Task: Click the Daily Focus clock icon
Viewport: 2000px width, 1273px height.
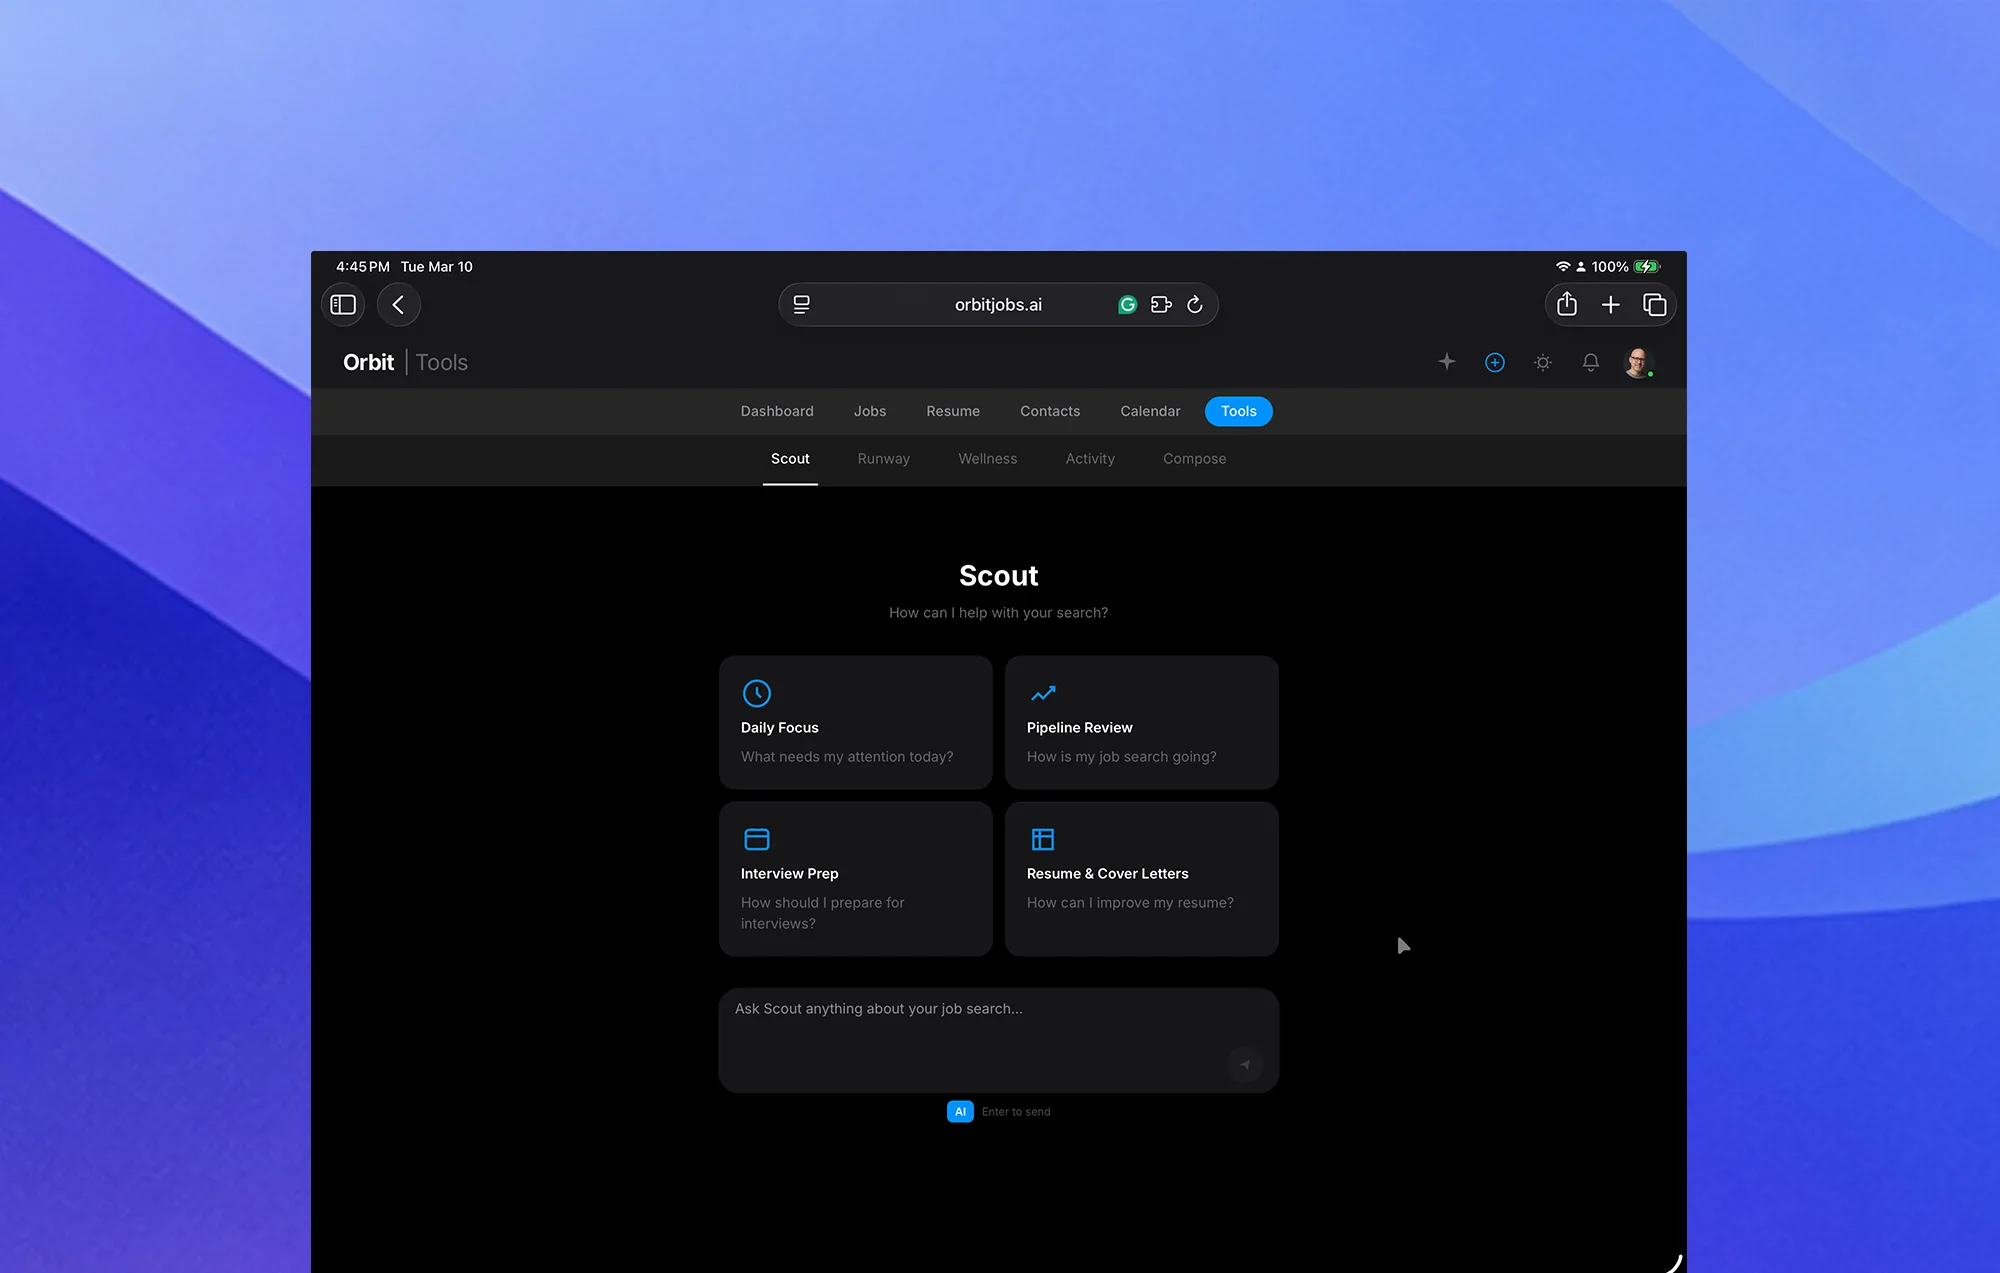Action: tap(757, 693)
